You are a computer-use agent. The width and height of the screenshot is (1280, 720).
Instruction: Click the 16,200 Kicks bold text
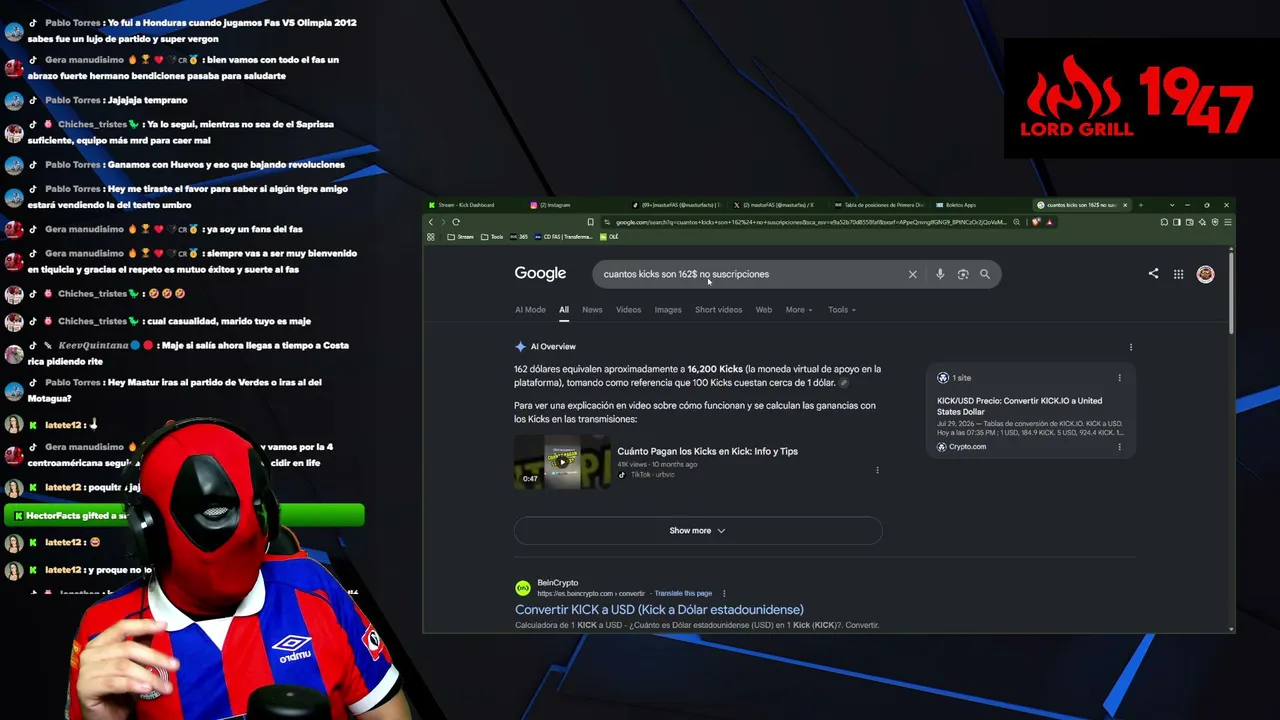click(x=715, y=369)
